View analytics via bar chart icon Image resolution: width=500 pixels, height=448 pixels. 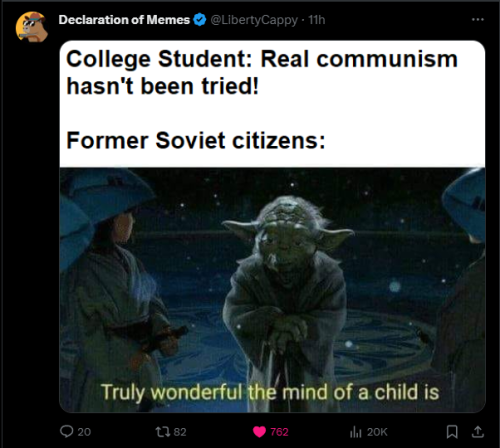[x=356, y=432]
